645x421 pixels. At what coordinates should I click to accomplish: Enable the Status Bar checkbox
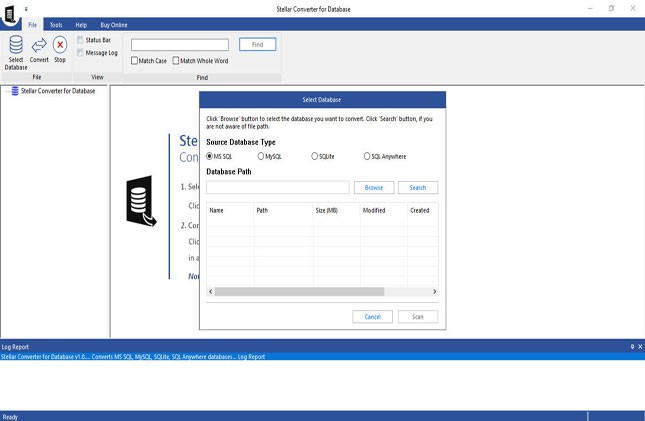pos(80,40)
